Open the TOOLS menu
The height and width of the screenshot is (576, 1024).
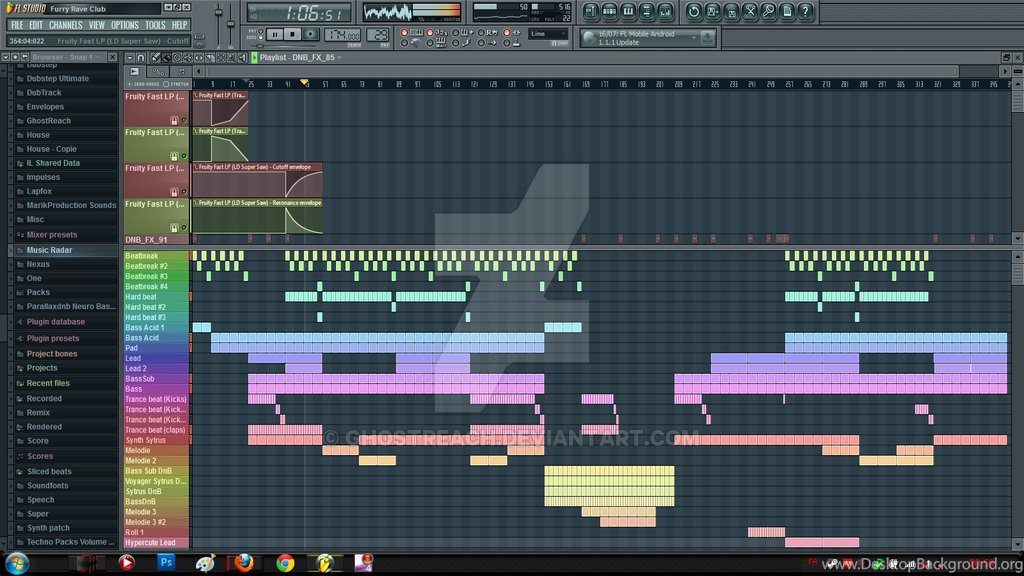point(155,25)
